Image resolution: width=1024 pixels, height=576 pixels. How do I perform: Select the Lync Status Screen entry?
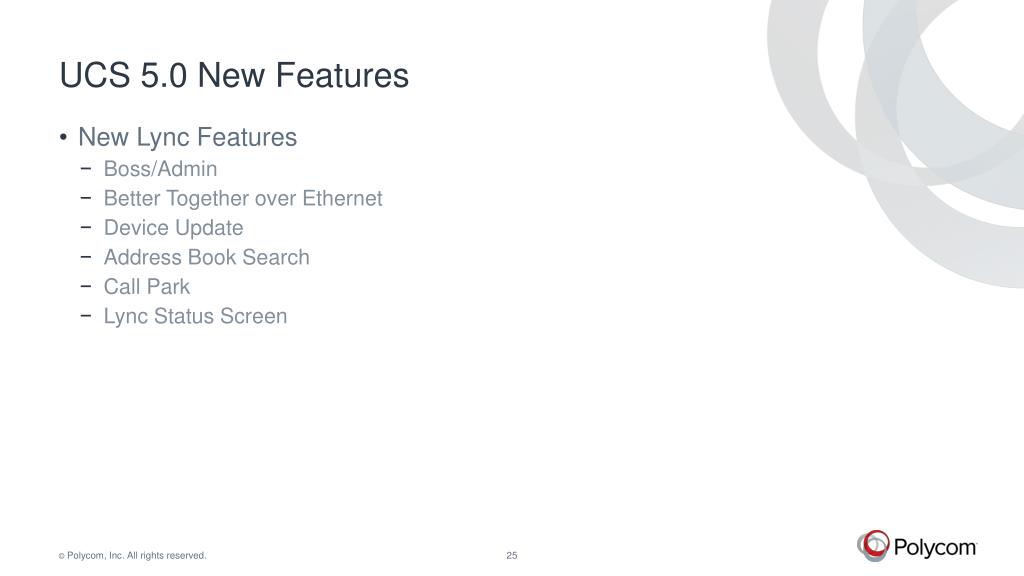point(195,316)
